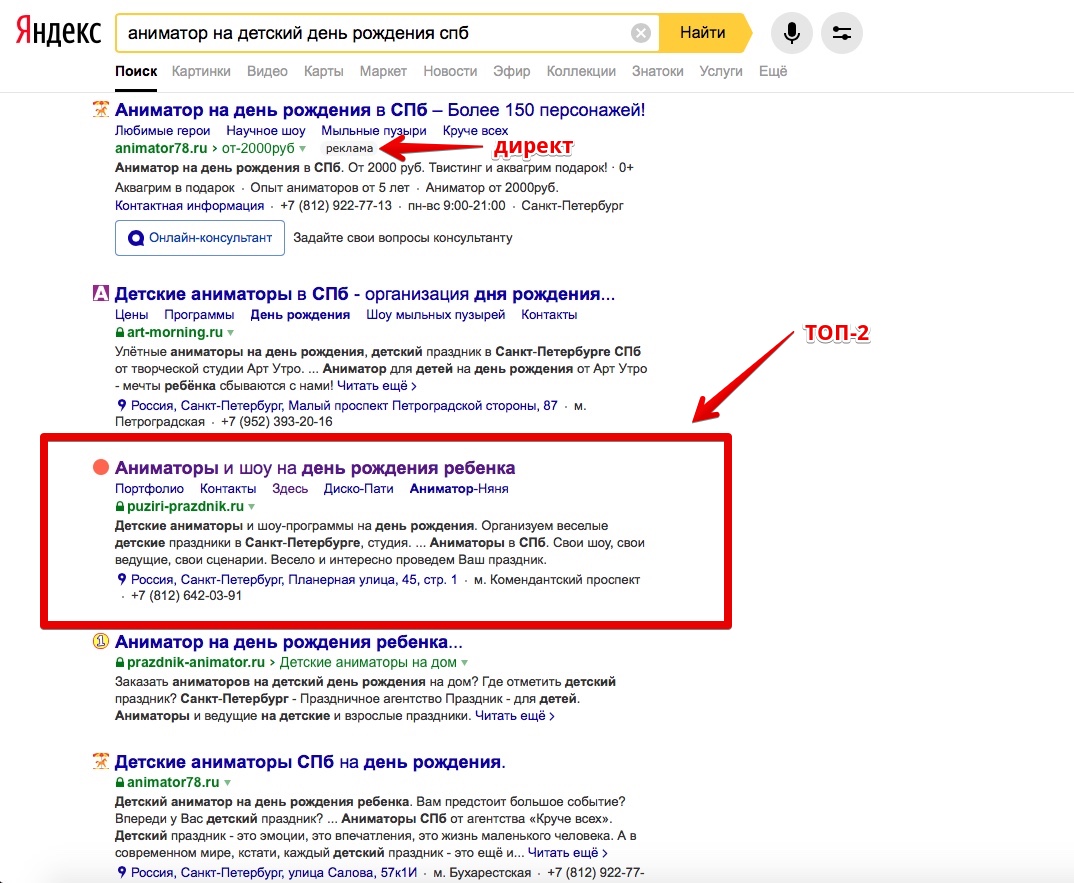Click the puziri-prazdnik.ru red circle favicon

pyautogui.click(x=101, y=468)
